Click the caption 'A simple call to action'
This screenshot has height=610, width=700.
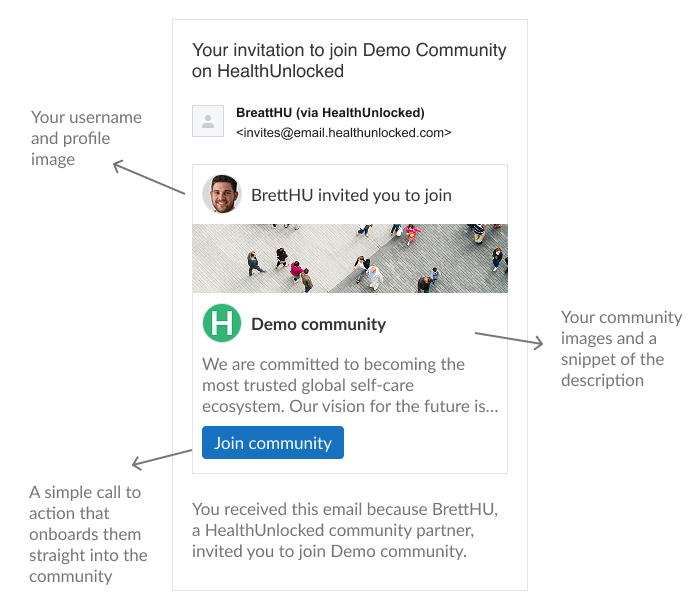[88, 534]
